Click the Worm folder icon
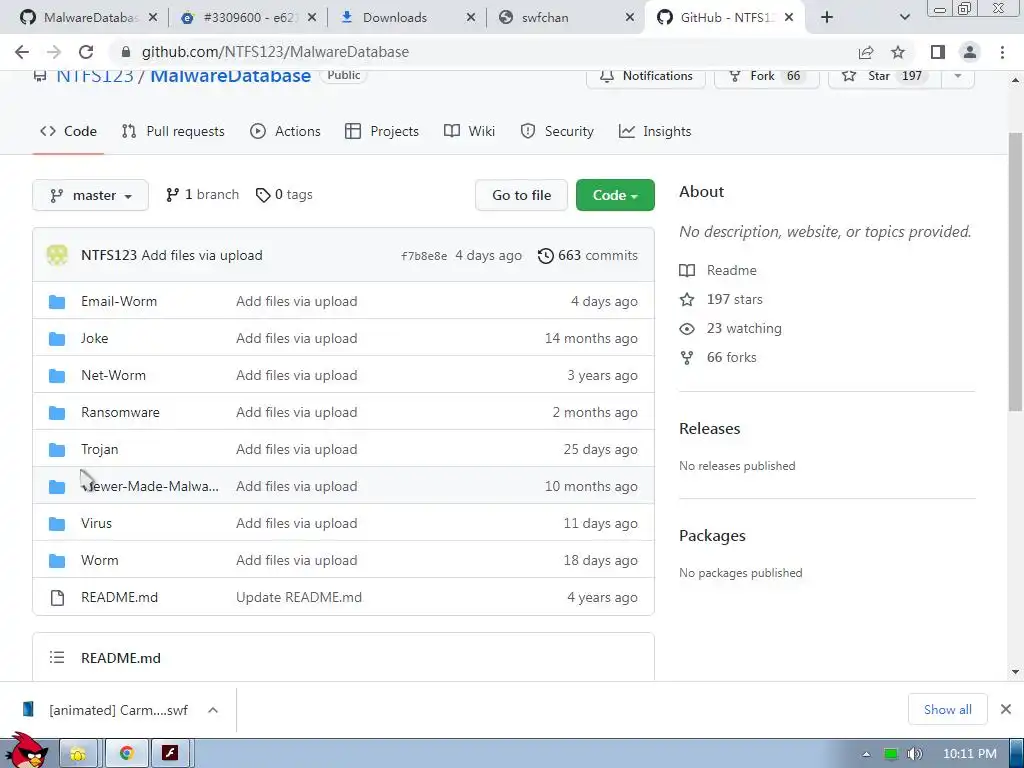1024x768 pixels. point(57,560)
